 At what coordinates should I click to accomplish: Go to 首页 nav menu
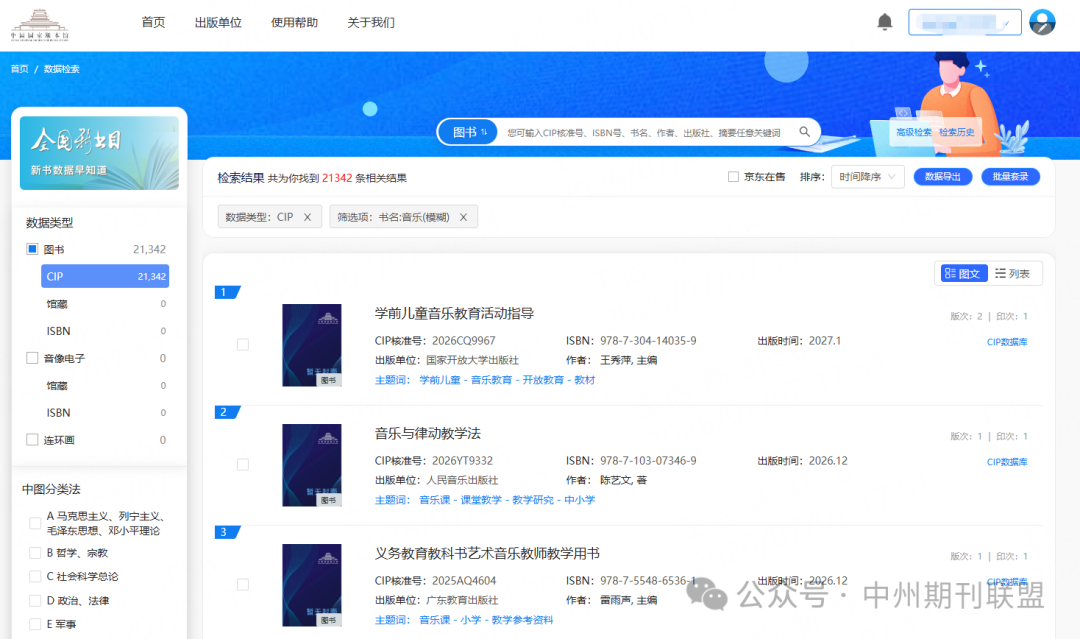[153, 23]
